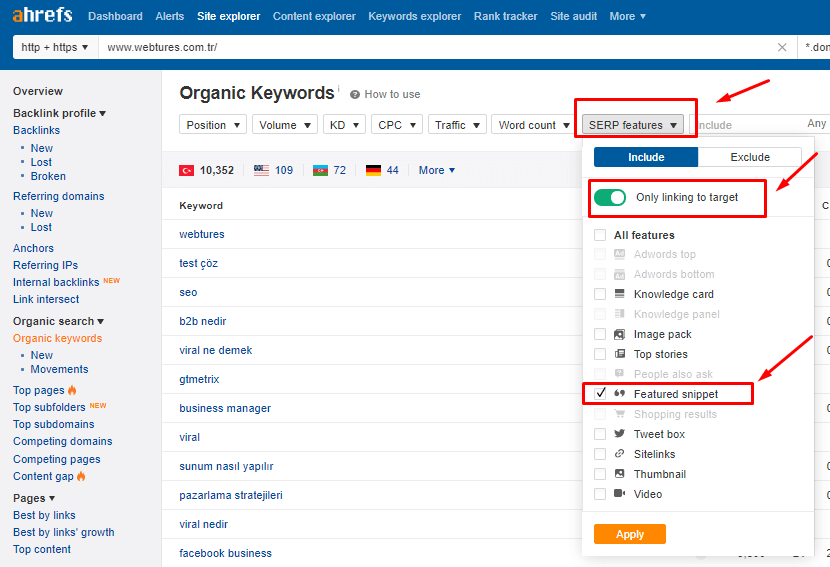Click the Featured snippet quote icon
Image resolution: width=830 pixels, height=567 pixels.
point(619,394)
